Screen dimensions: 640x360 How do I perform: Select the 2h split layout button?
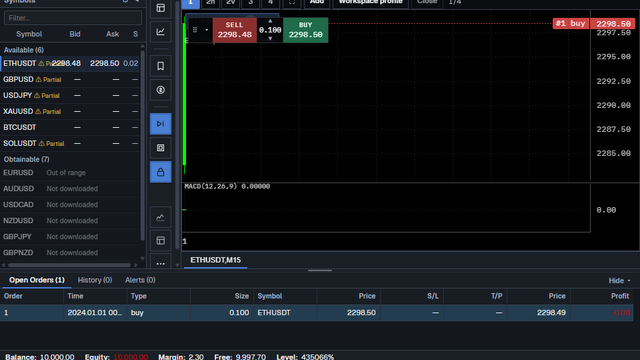pyautogui.click(x=211, y=2)
